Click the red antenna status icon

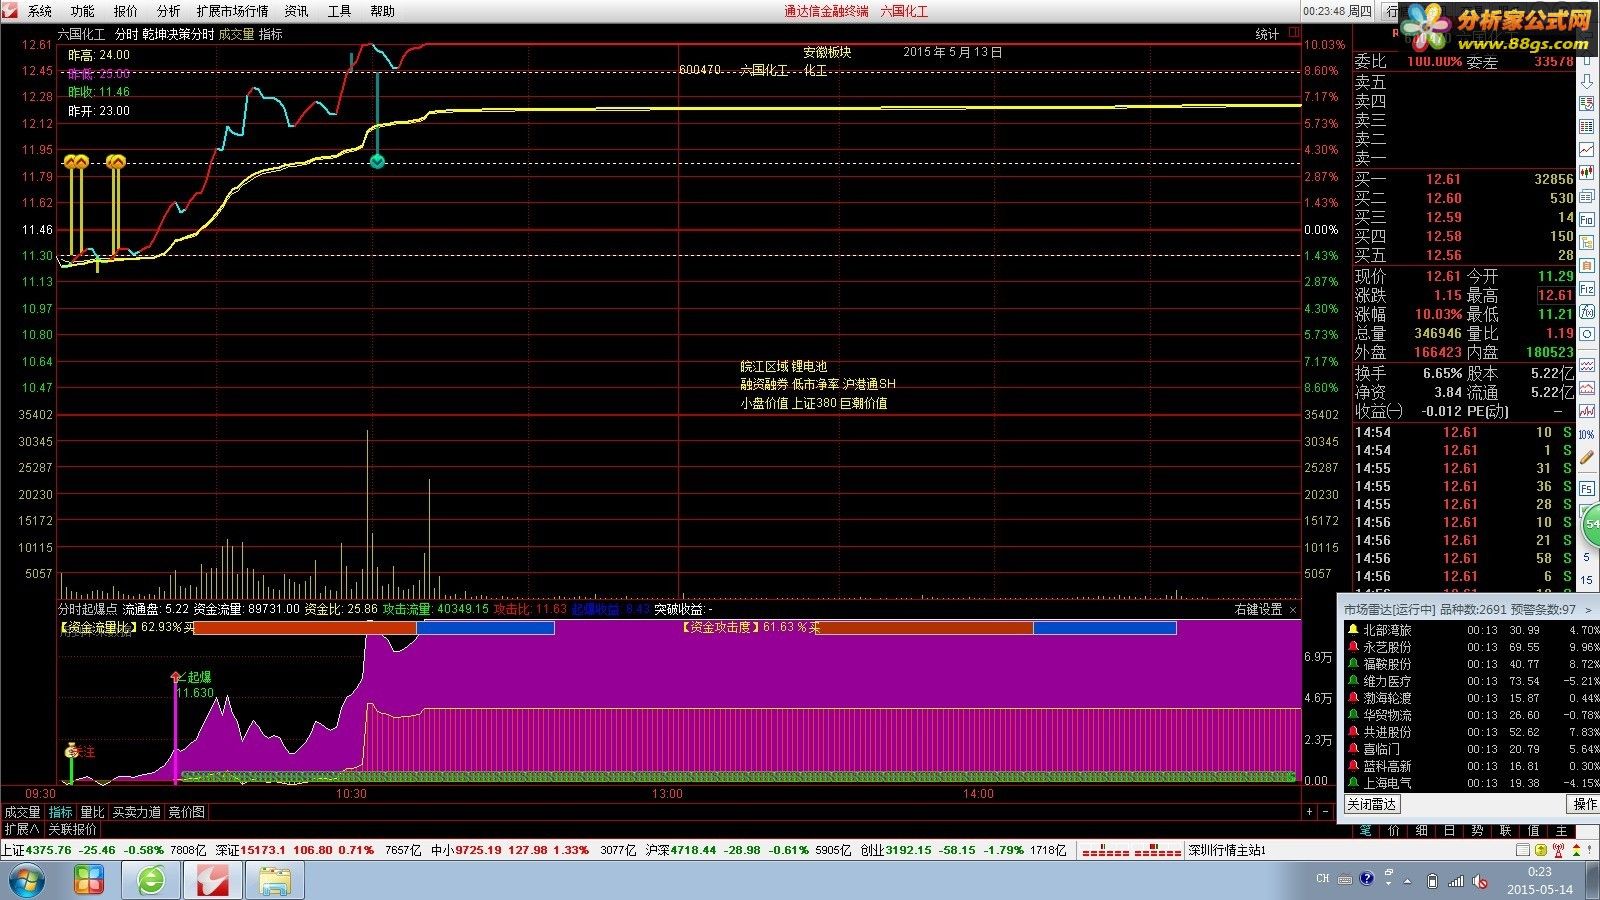(1558, 850)
